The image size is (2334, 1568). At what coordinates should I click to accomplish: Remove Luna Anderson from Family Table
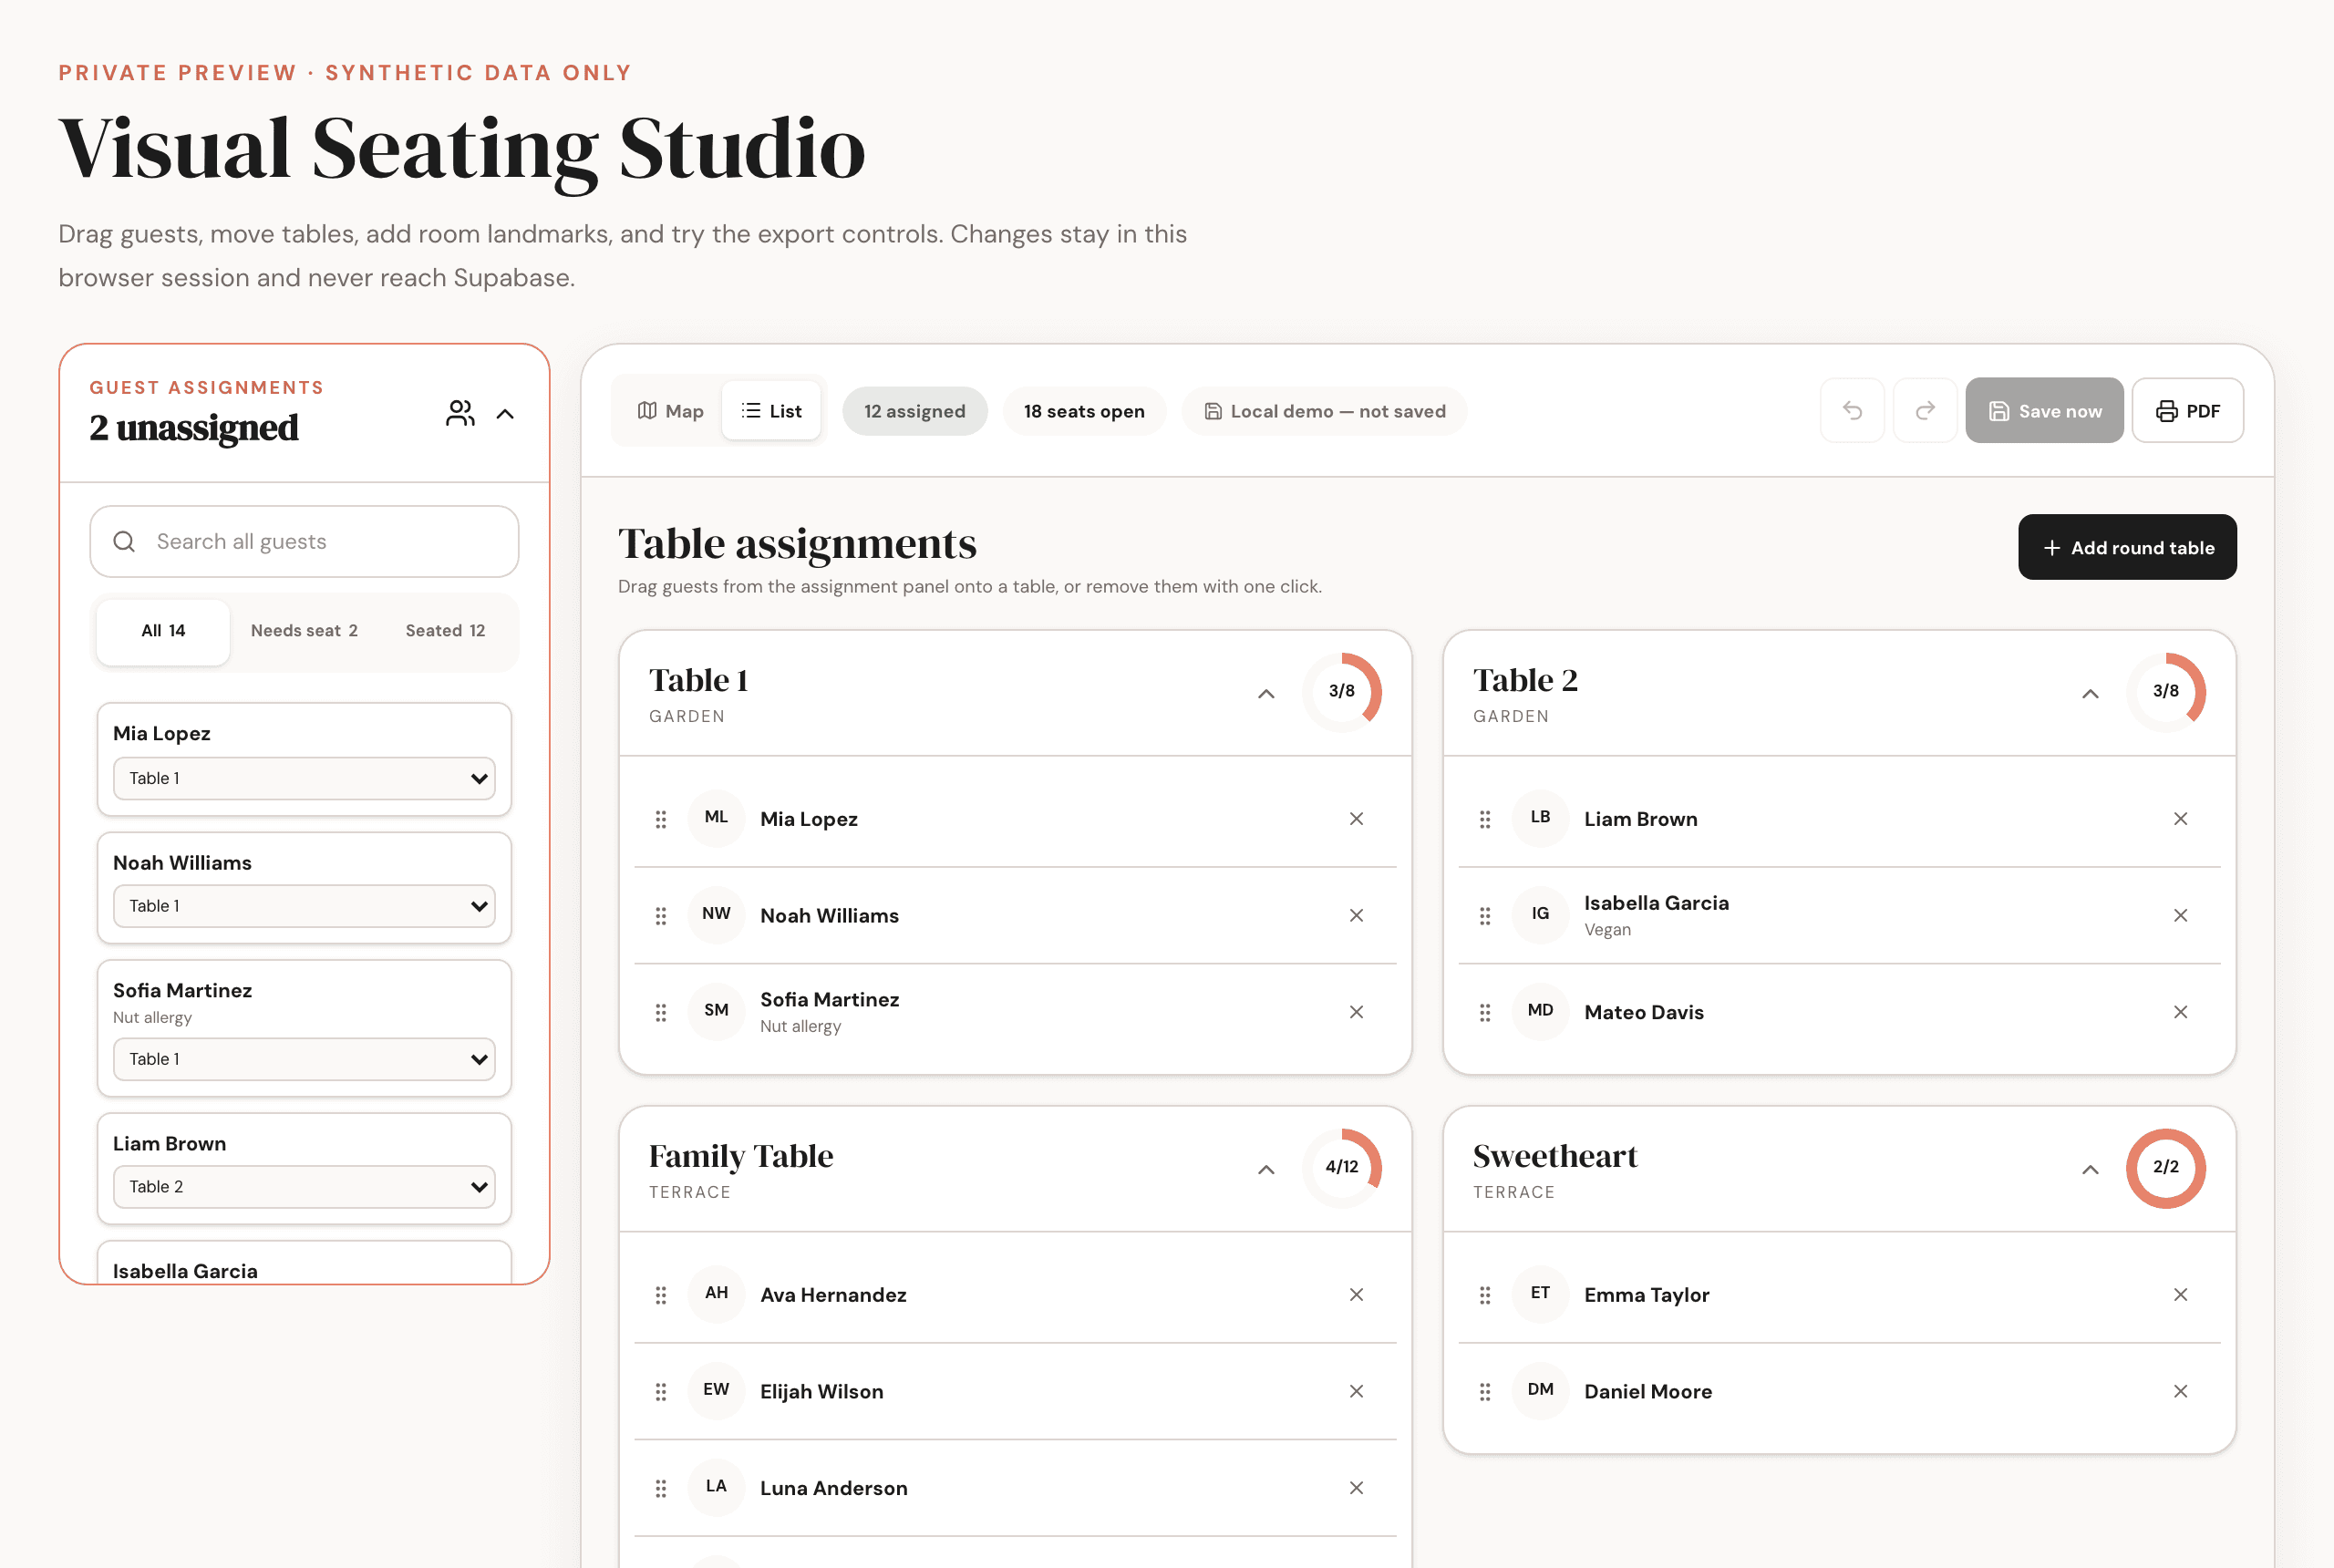[1356, 1488]
